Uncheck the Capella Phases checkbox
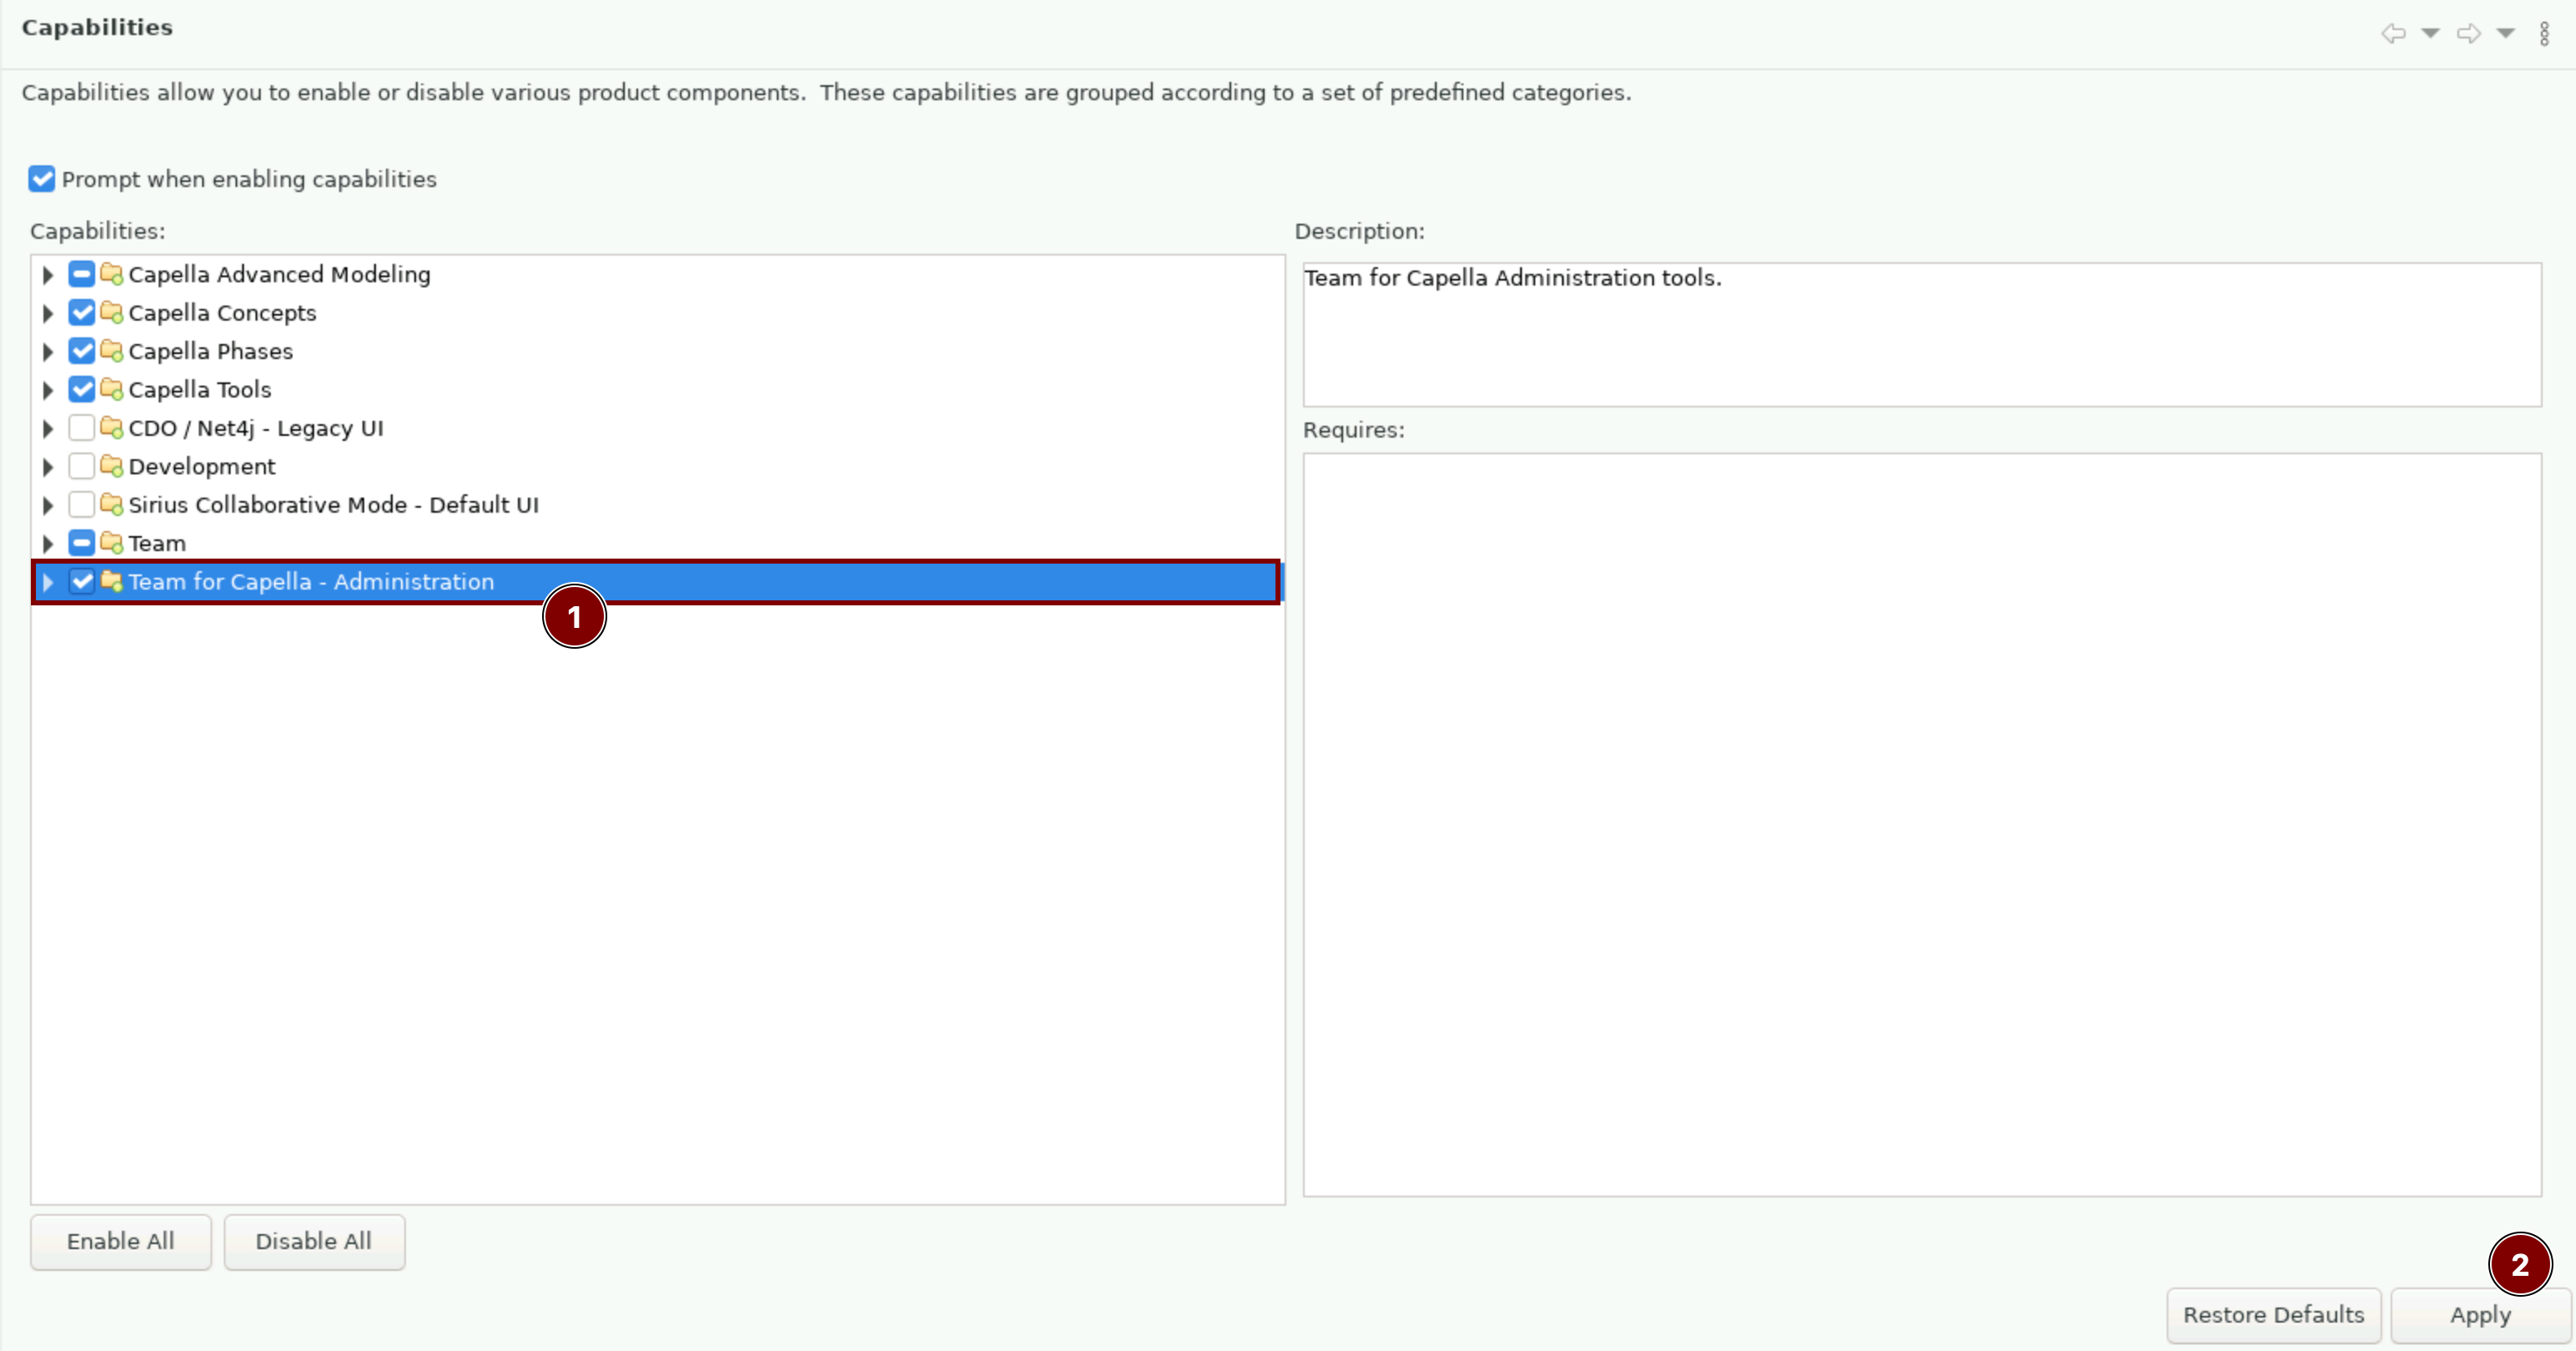The image size is (2576, 1351). (82, 351)
